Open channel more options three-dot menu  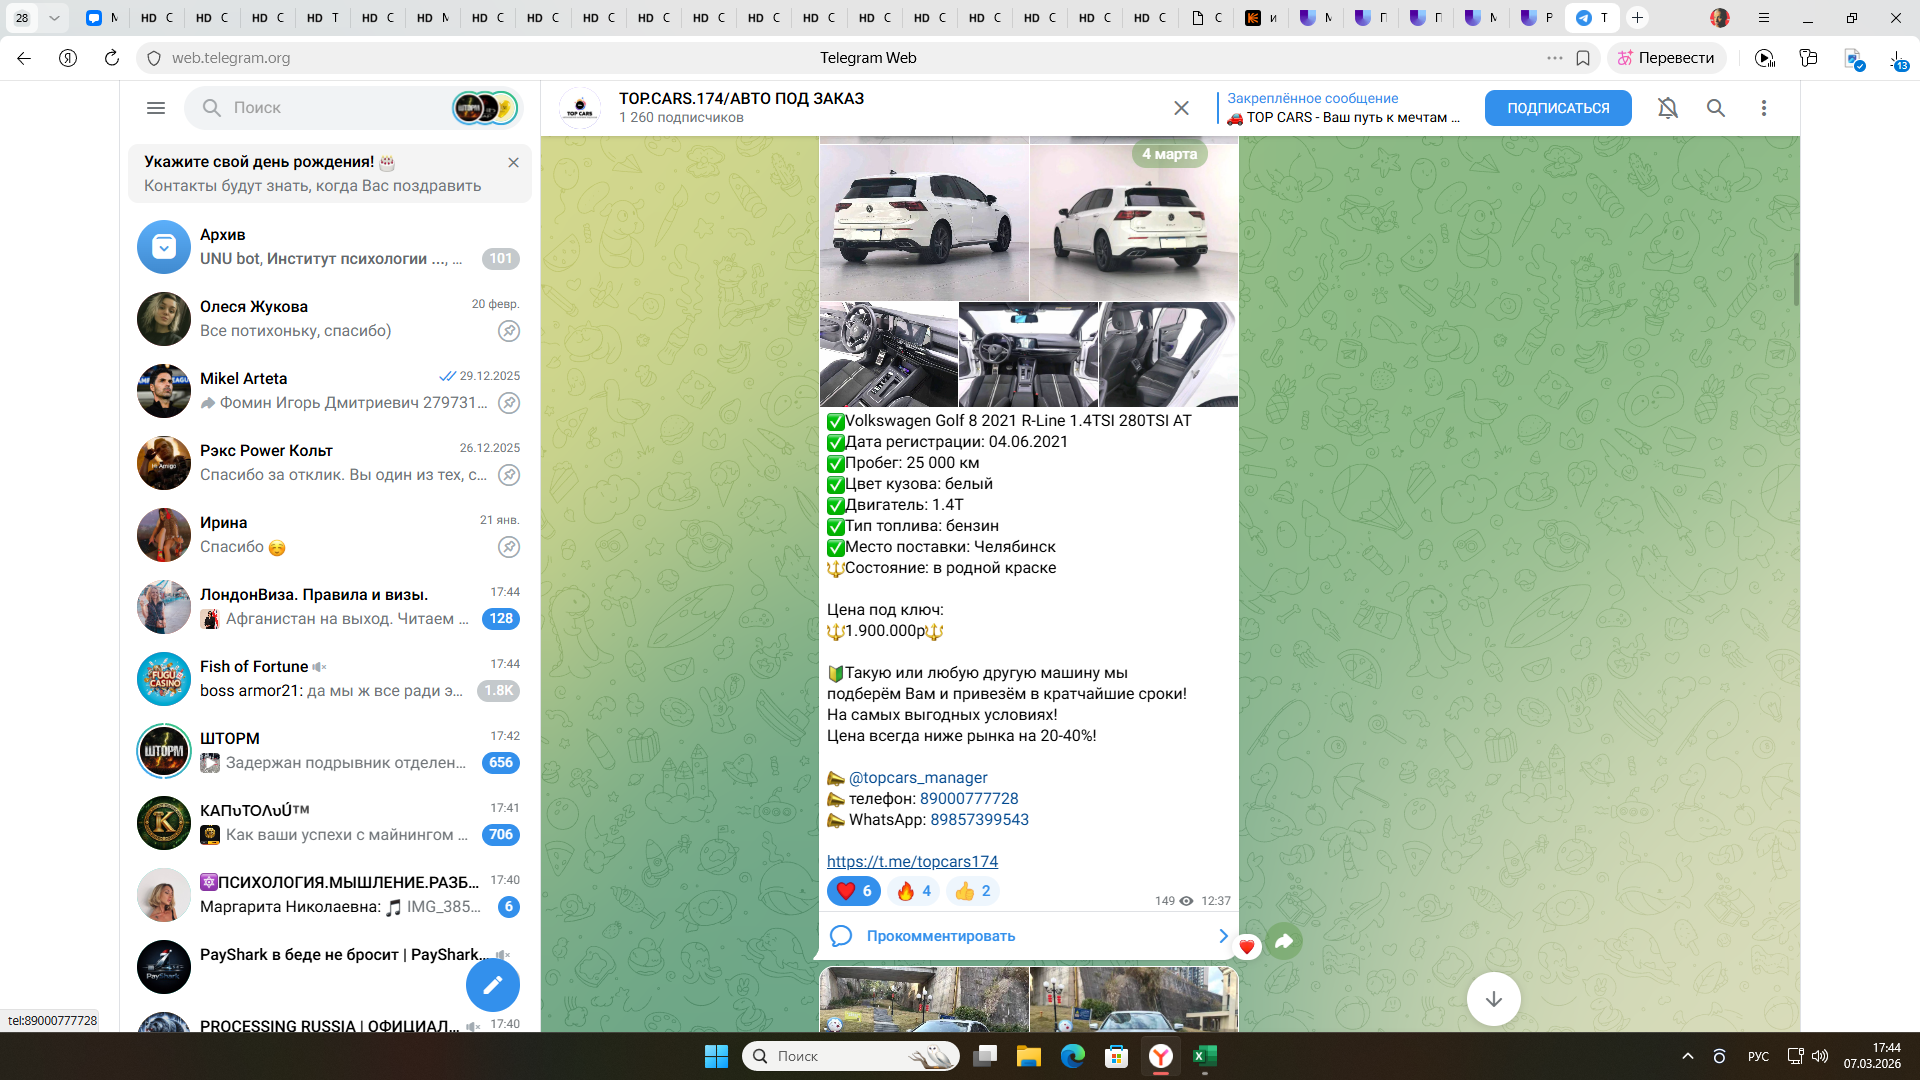[x=1764, y=108]
